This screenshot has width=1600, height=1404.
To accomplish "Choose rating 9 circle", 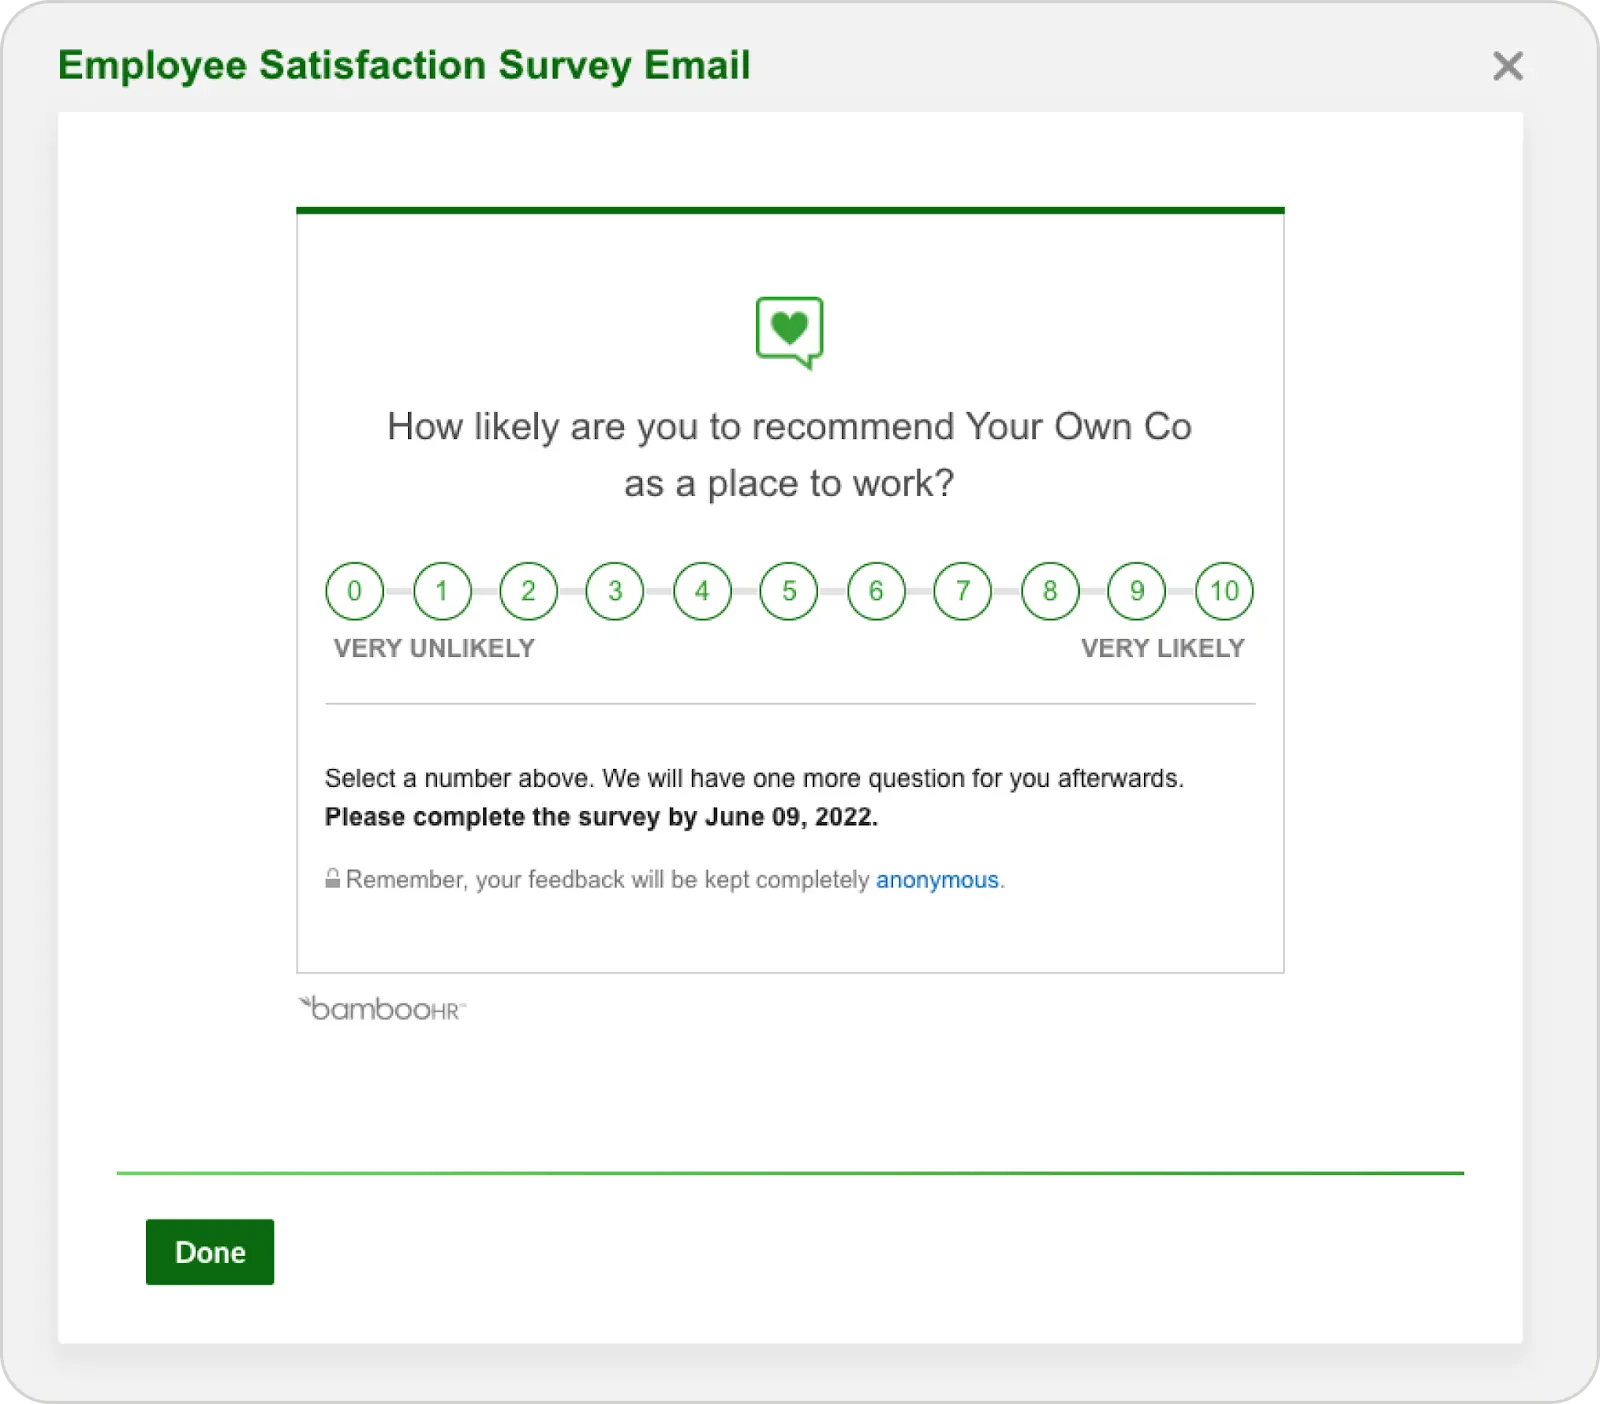I will click(1137, 591).
